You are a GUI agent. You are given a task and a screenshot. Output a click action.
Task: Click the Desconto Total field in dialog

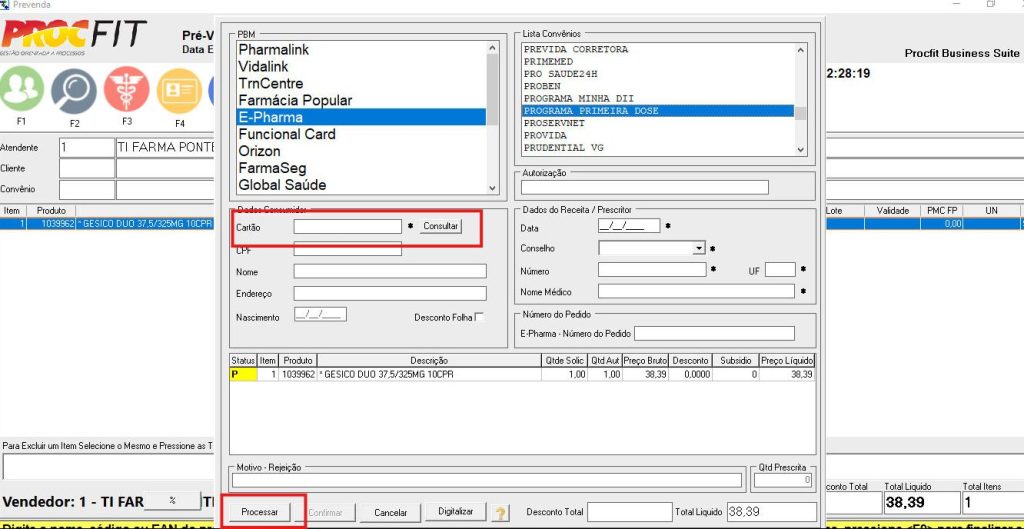[x=630, y=512]
